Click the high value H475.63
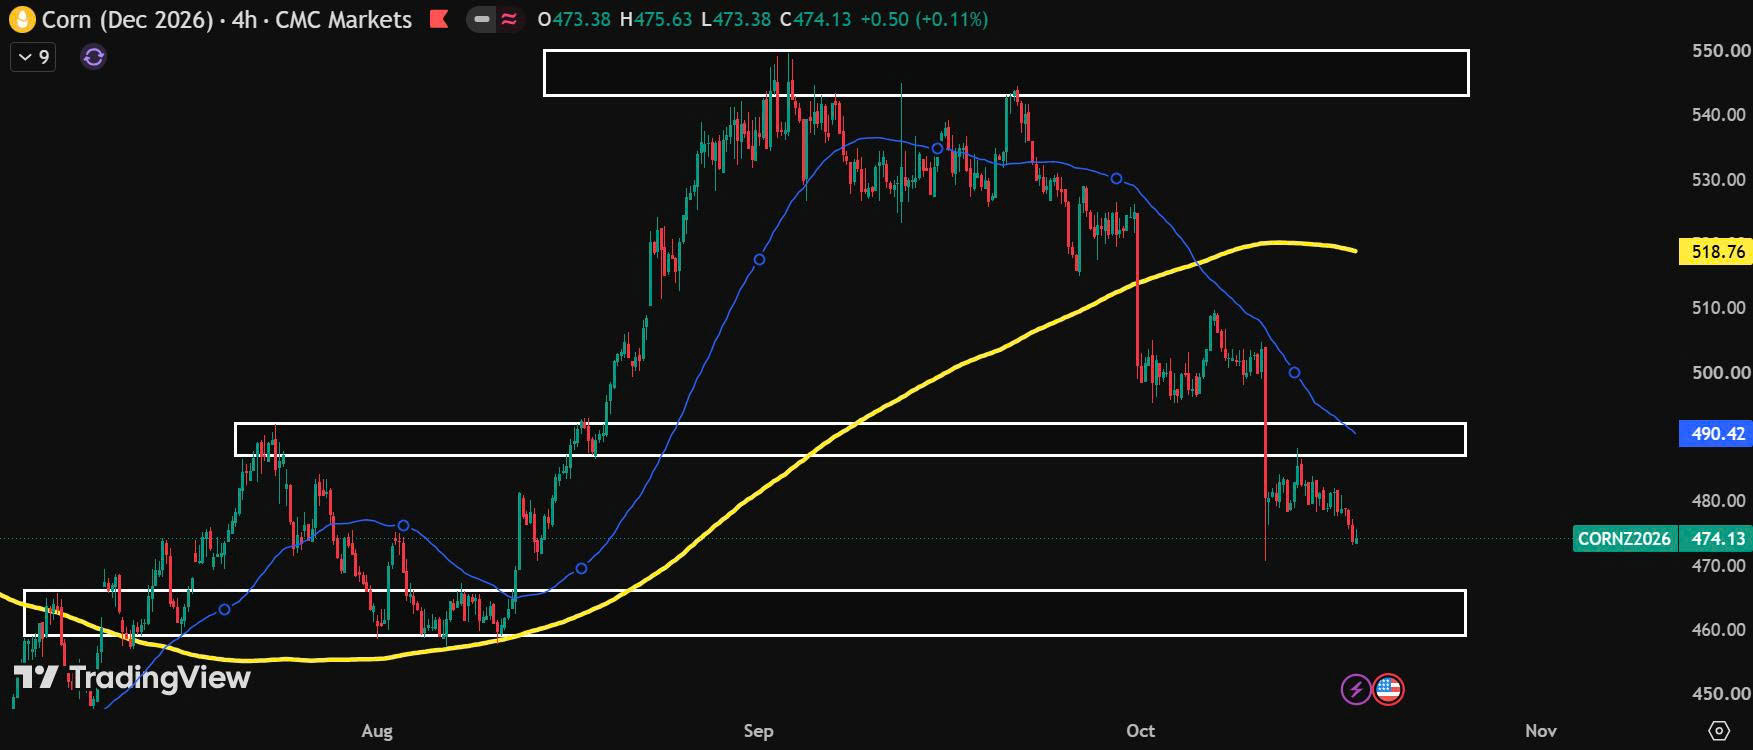Image resolution: width=1753 pixels, height=750 pixels. point(656,19)
